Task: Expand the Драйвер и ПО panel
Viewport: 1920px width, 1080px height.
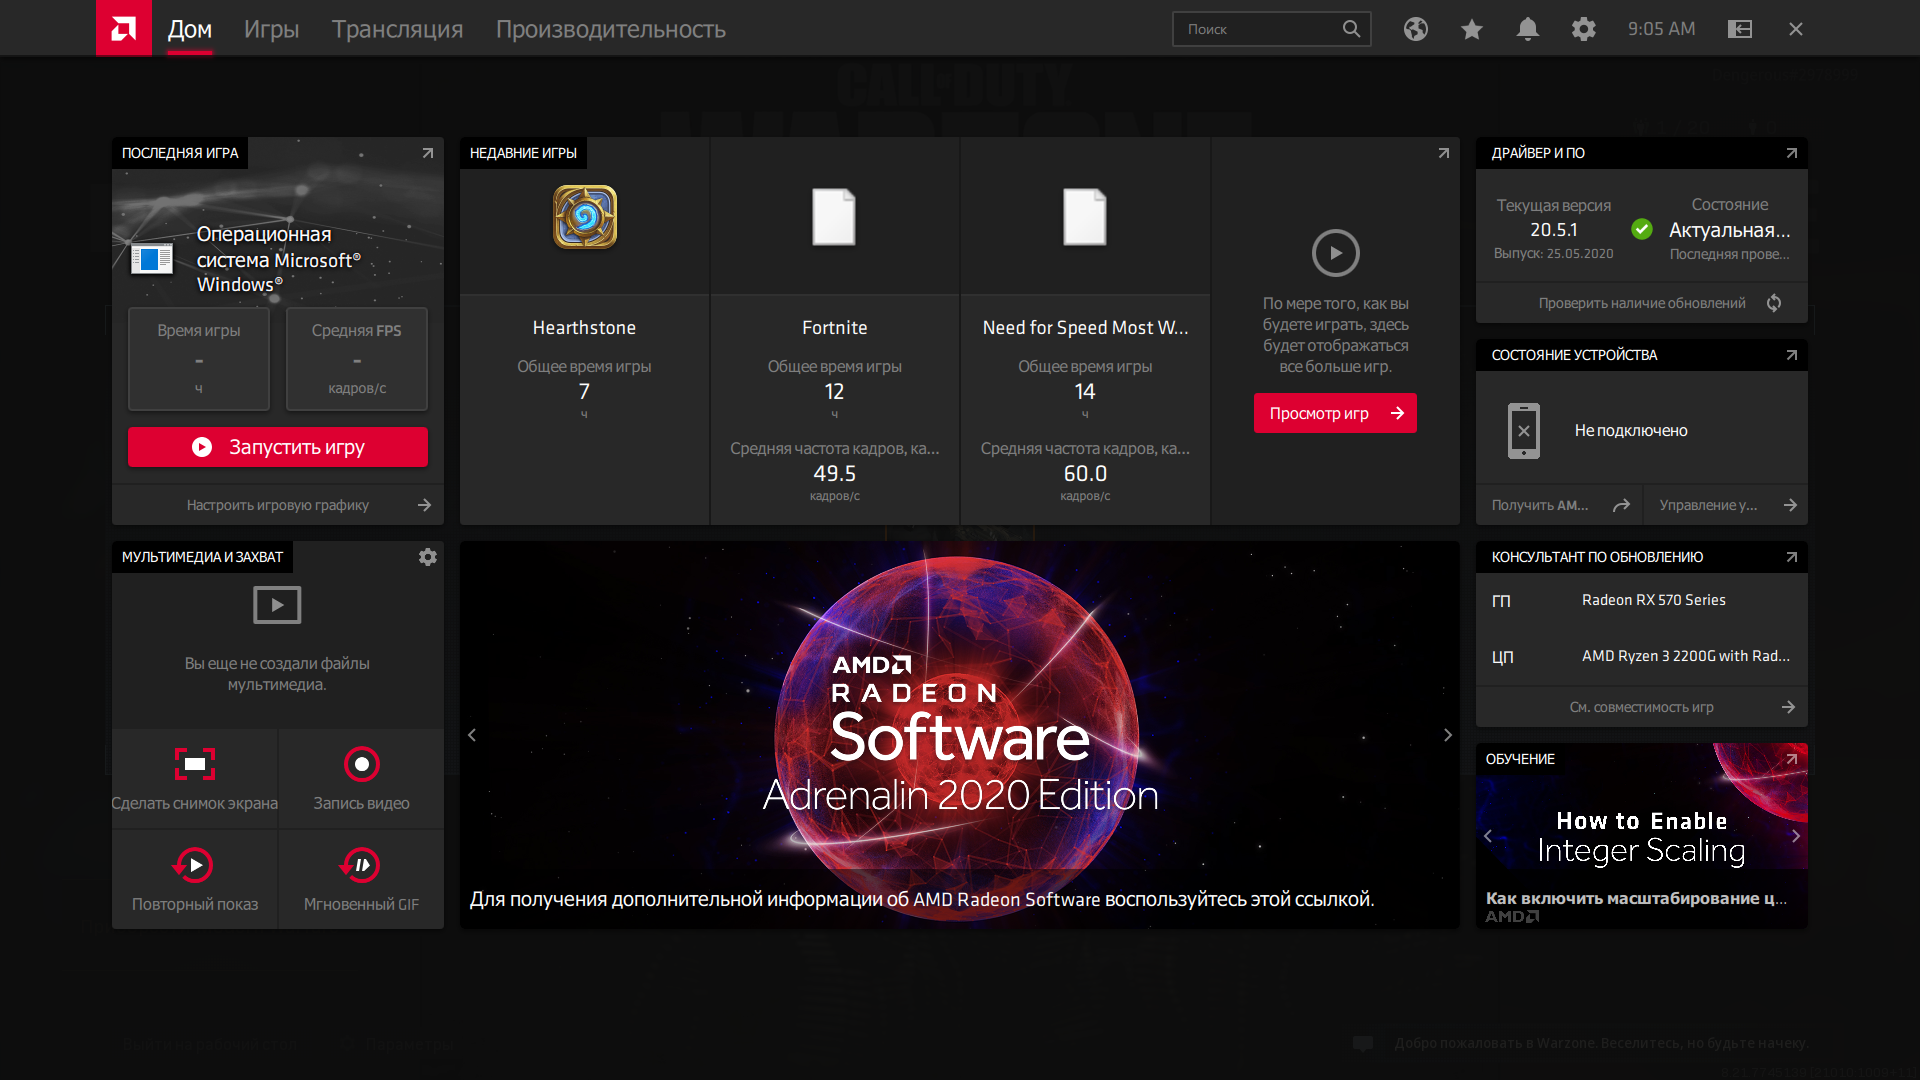Action: pos(1792,153)
